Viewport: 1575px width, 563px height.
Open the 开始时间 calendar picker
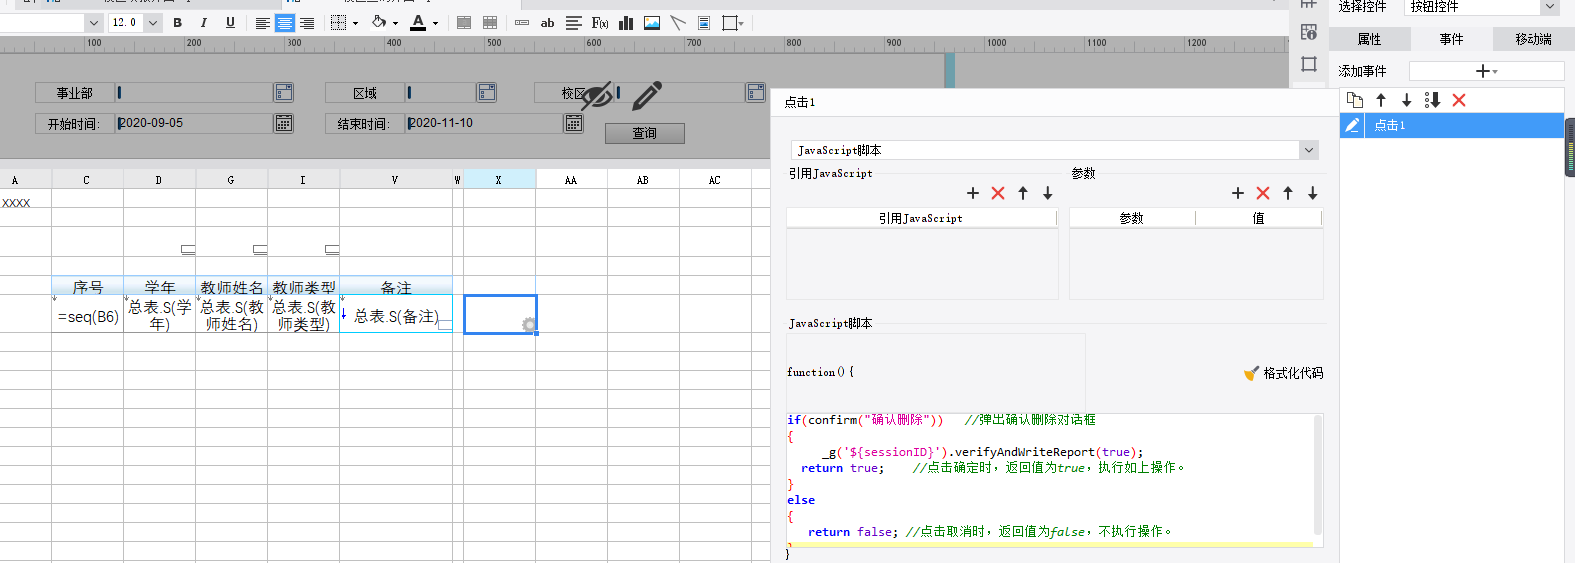pyautogui.click(x=284, y=123)
